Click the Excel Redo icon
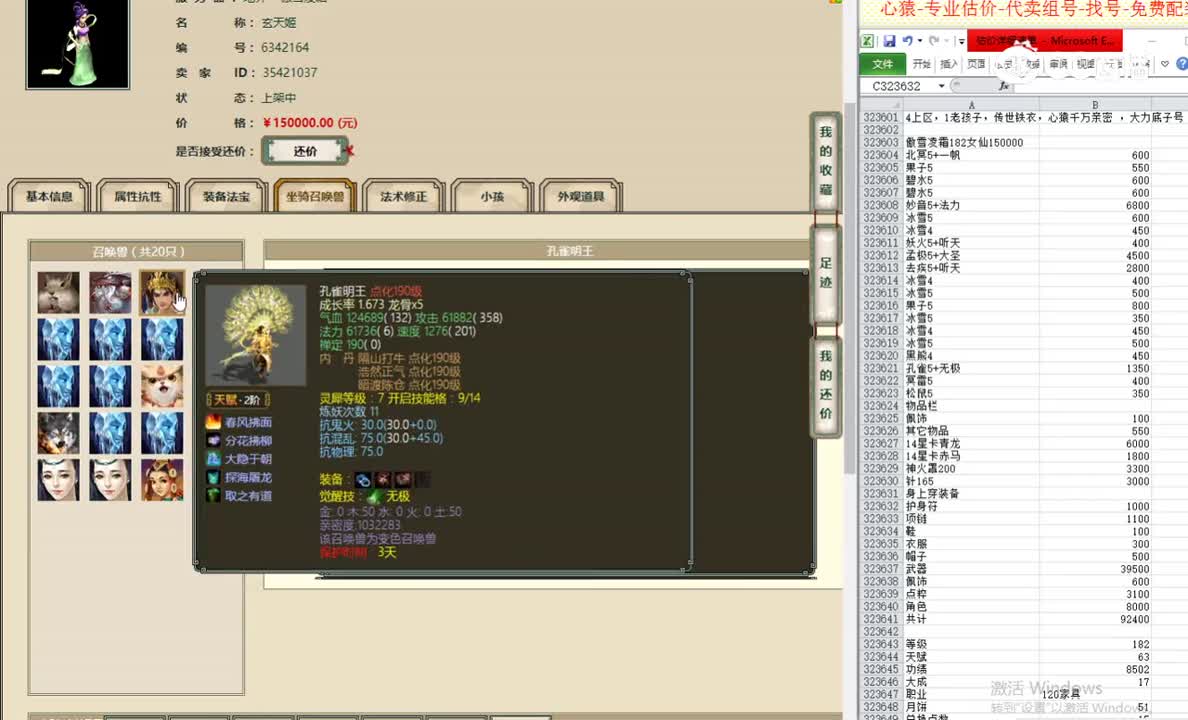 click(933, 39)
